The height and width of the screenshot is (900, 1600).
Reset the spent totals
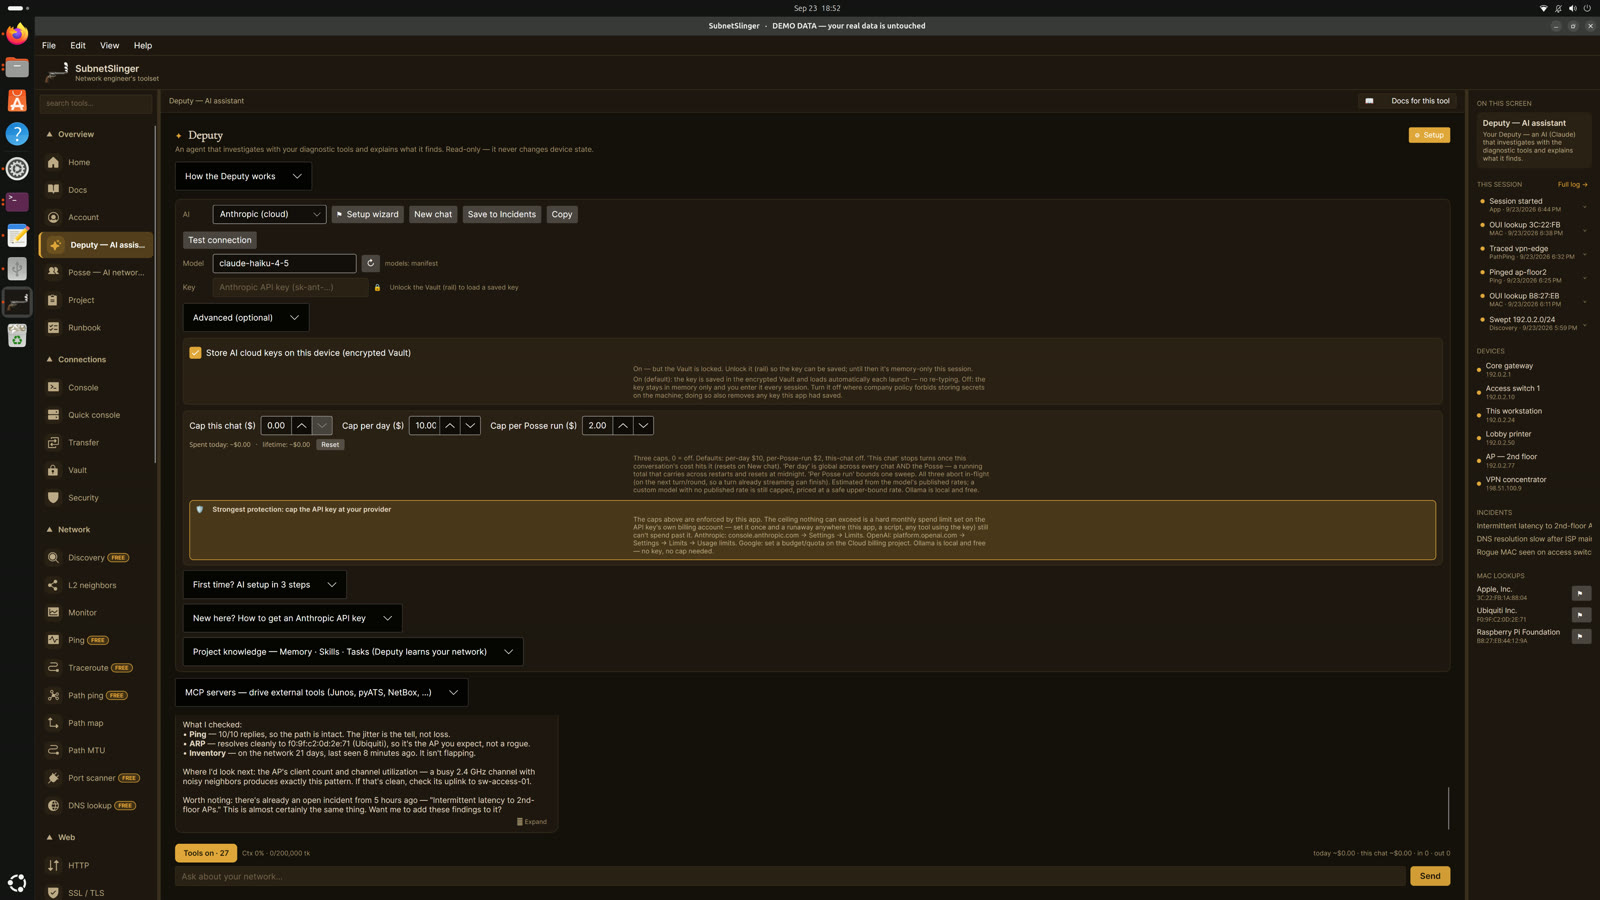coord(330,445)
